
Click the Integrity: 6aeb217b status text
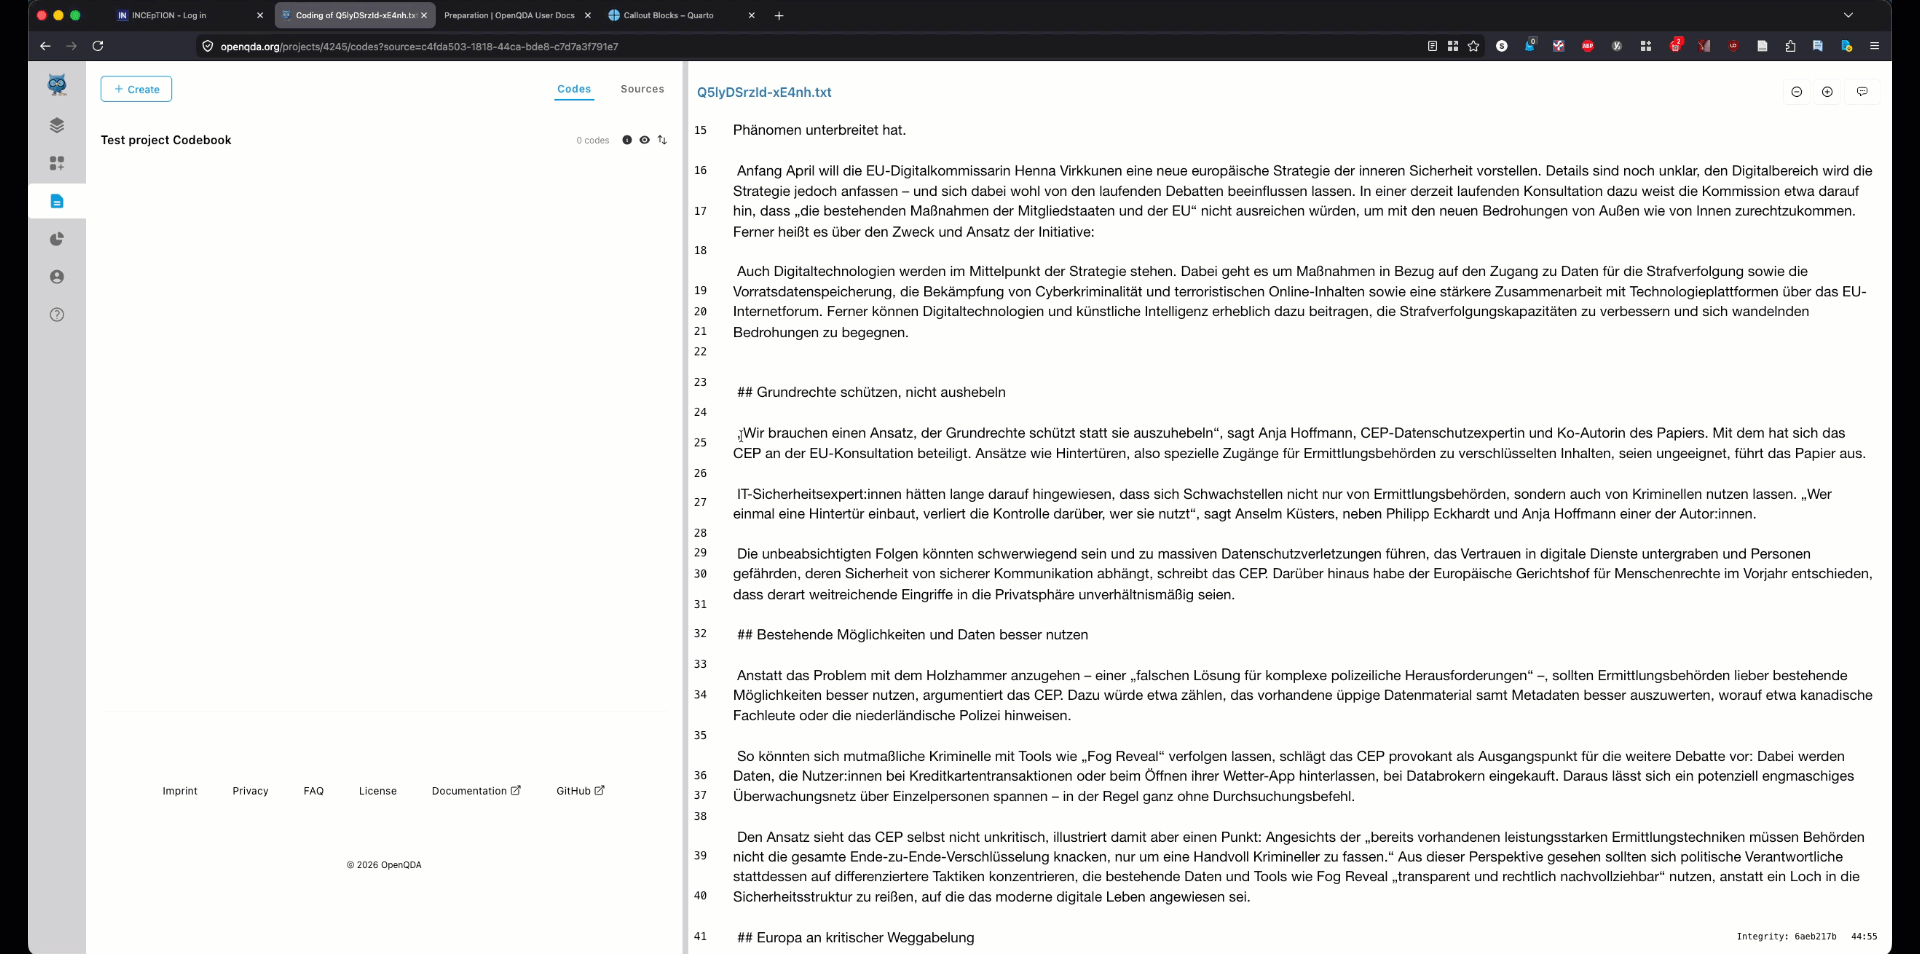pos(1786,937)
